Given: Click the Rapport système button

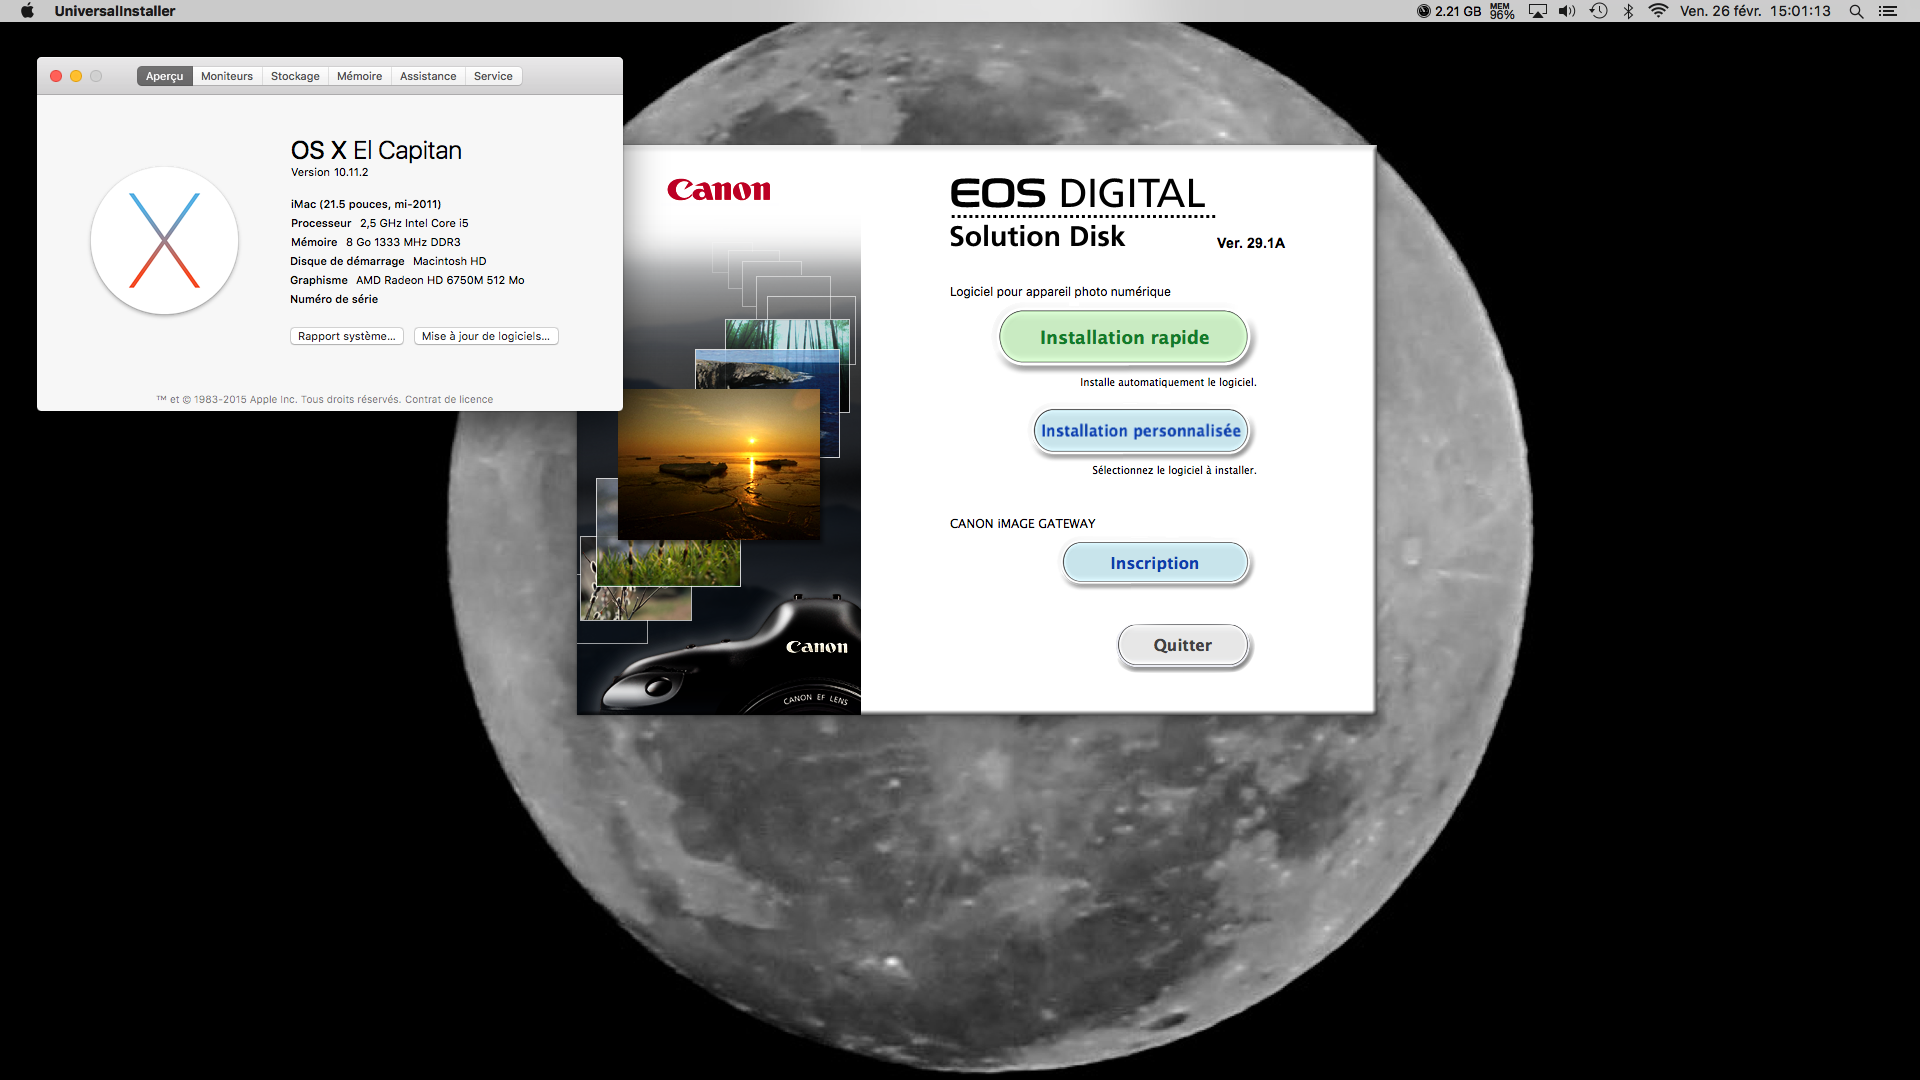Looking at the screenshot, I should click(x=347, y=336).
